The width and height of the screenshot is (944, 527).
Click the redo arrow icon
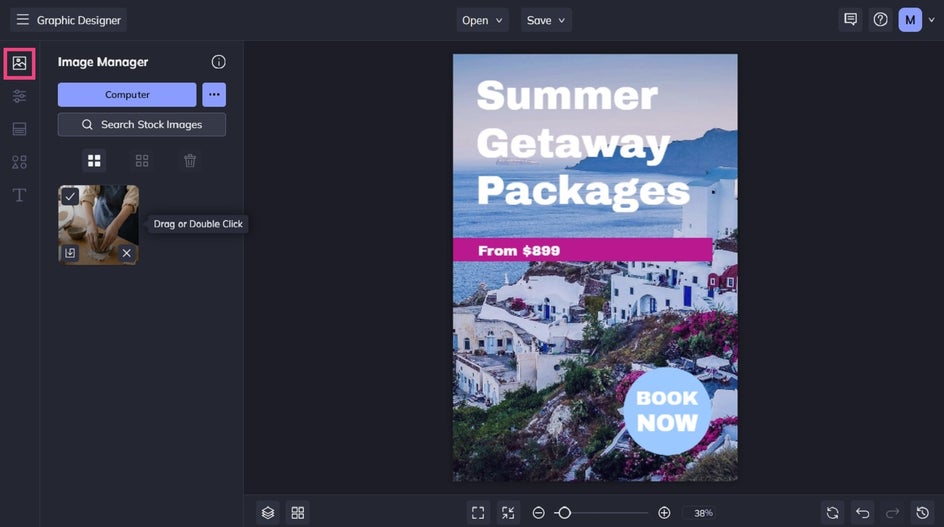click(x=892, y=513)
